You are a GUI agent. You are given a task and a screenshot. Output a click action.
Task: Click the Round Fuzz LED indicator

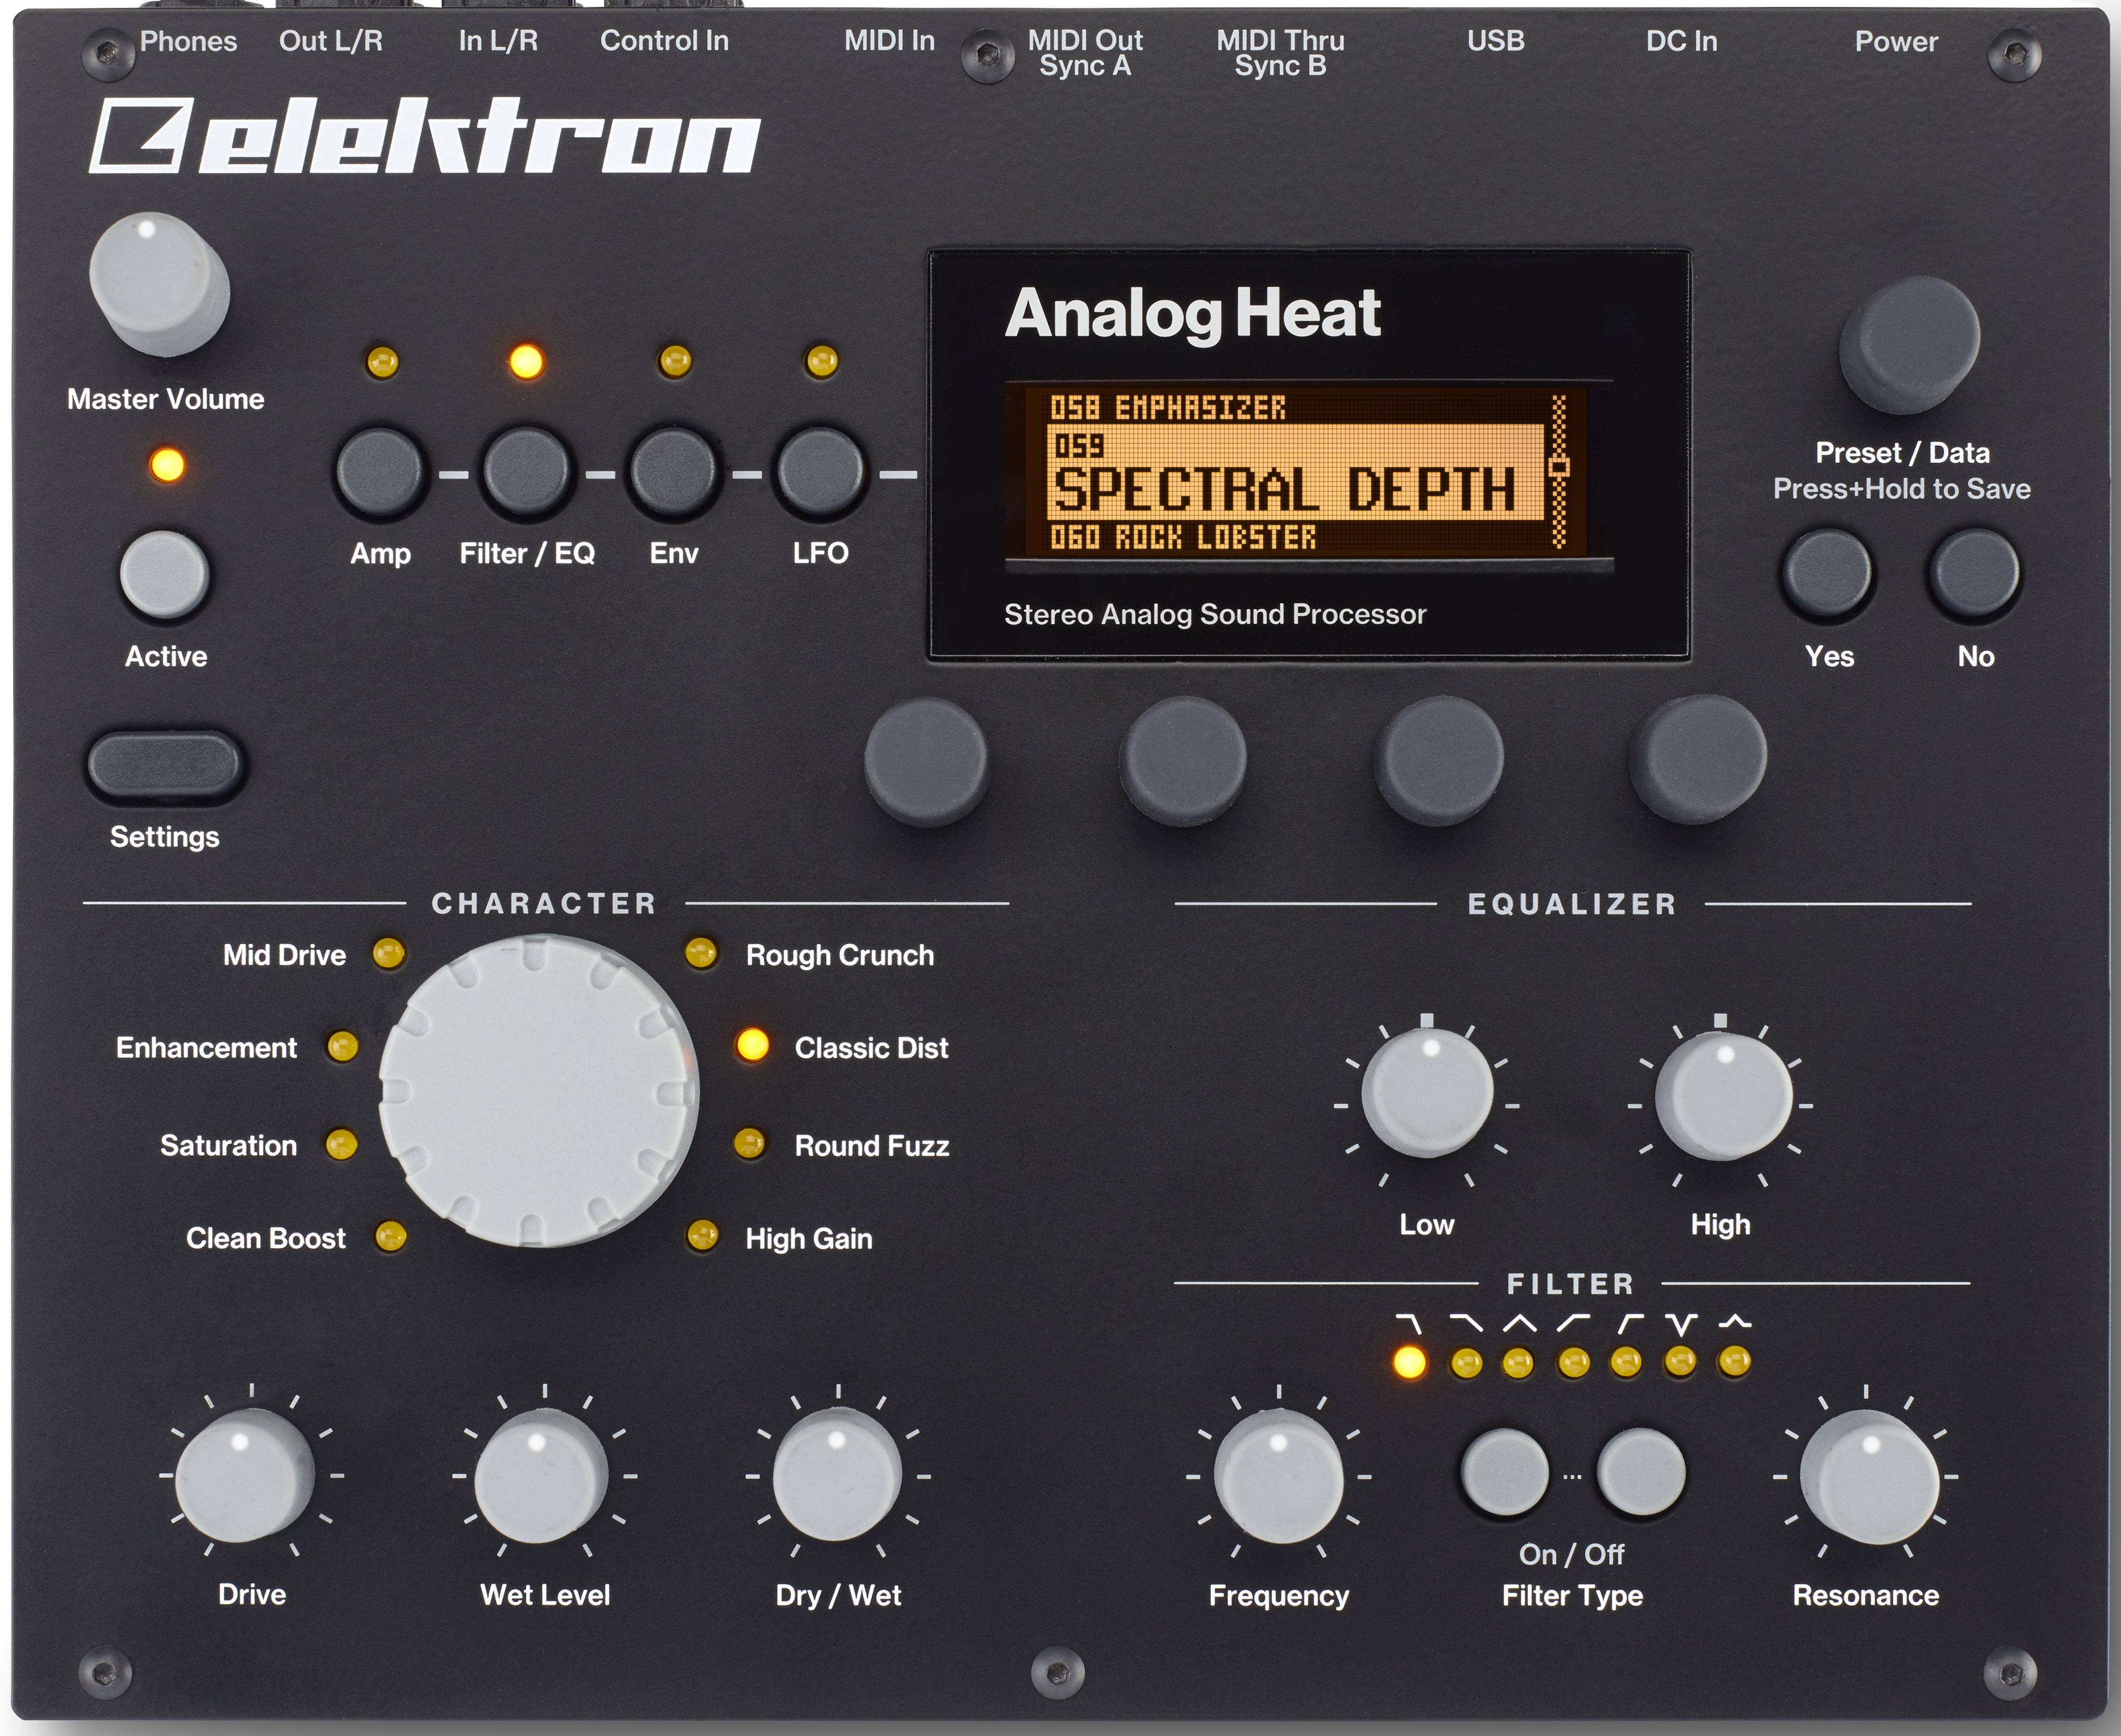(749, 1142)
